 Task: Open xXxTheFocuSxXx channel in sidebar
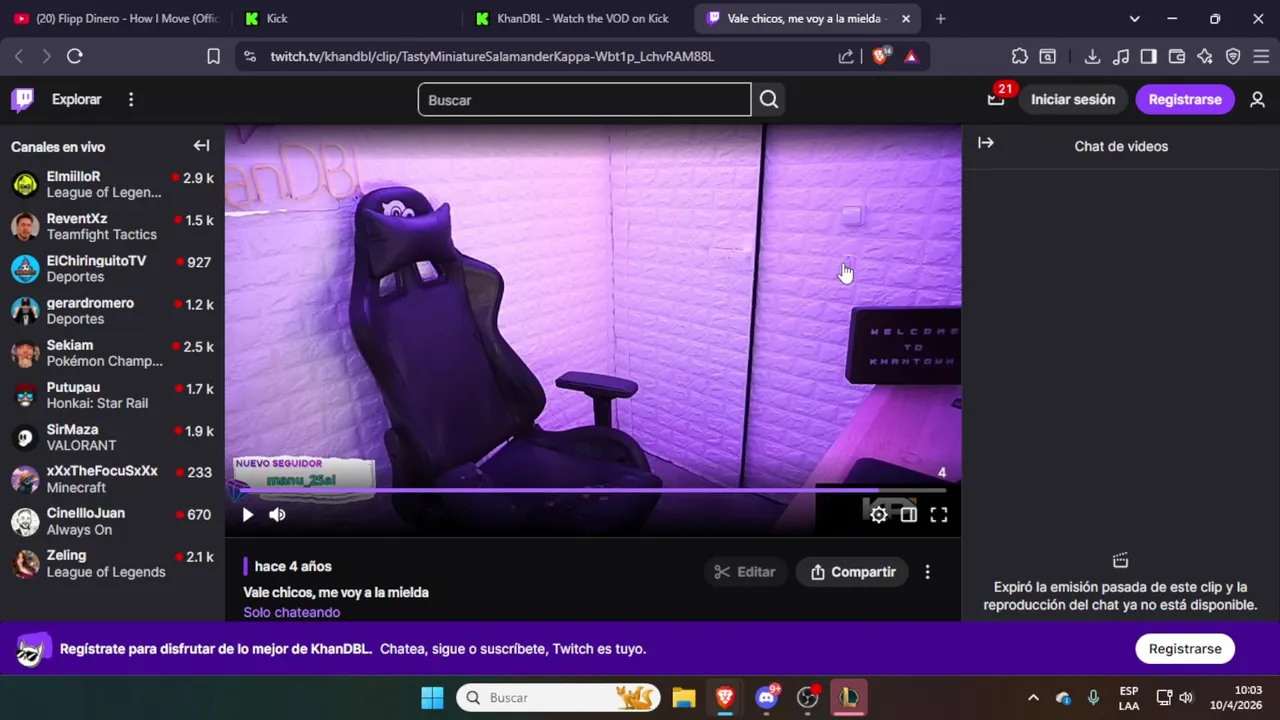tap(112, 479)
